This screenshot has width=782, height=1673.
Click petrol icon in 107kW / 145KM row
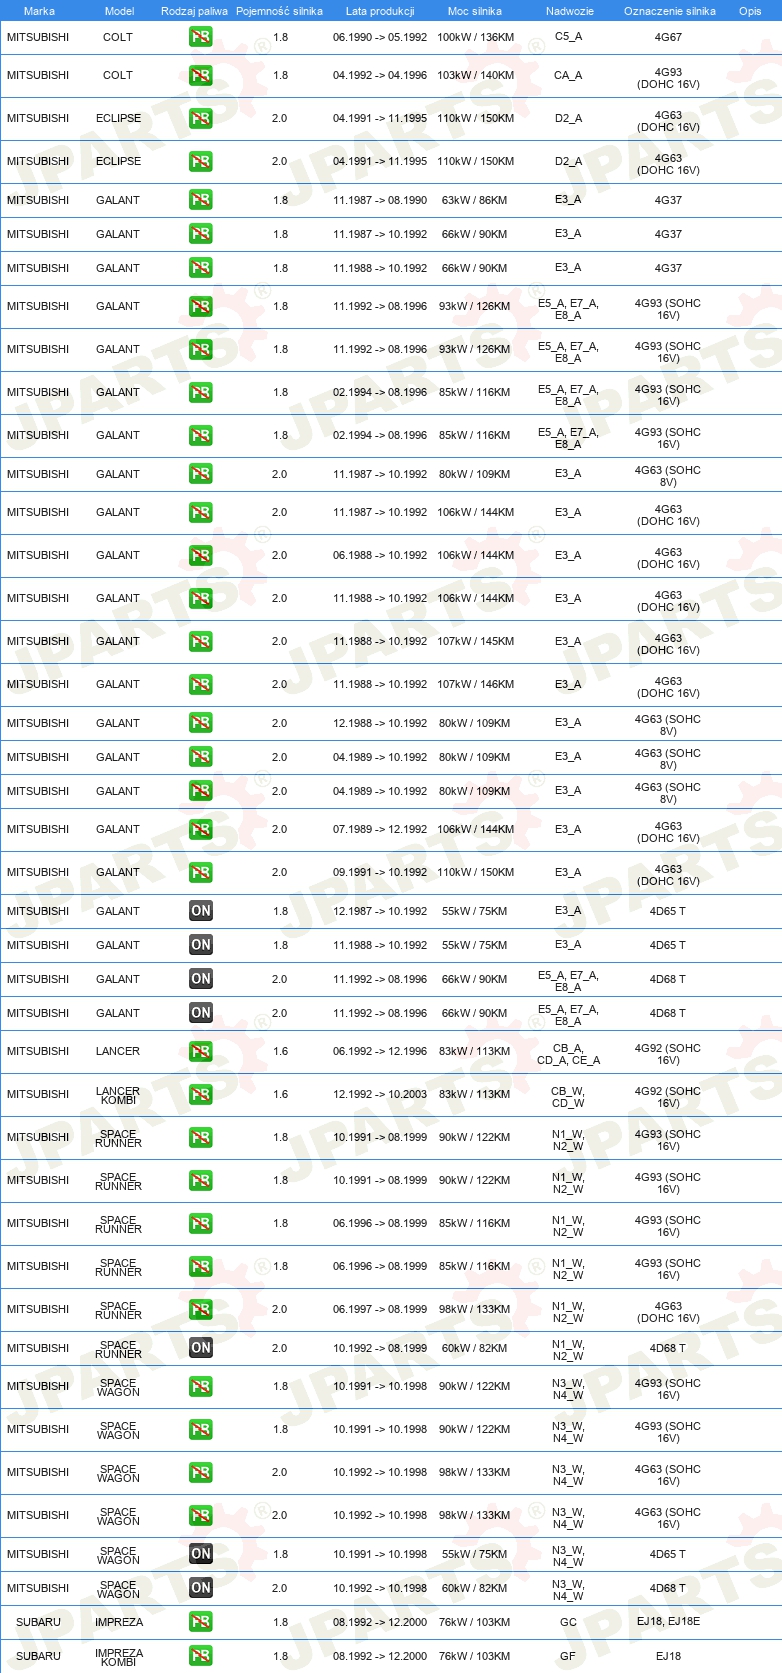pos(201,641)
